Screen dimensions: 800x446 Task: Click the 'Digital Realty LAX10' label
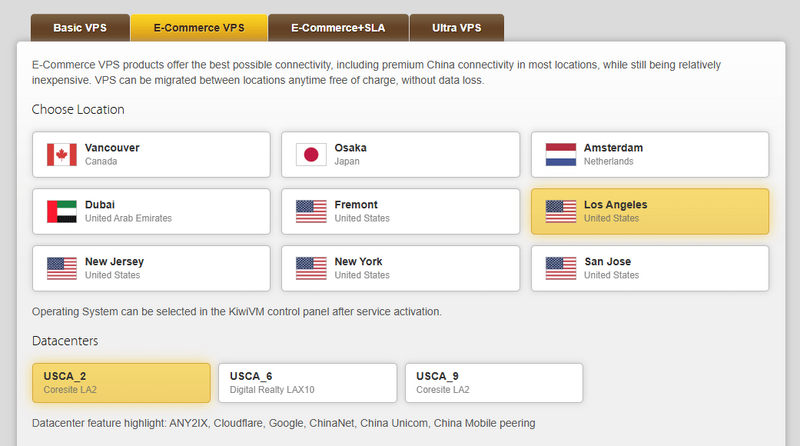pyautogui.click(x=272, y=390)
